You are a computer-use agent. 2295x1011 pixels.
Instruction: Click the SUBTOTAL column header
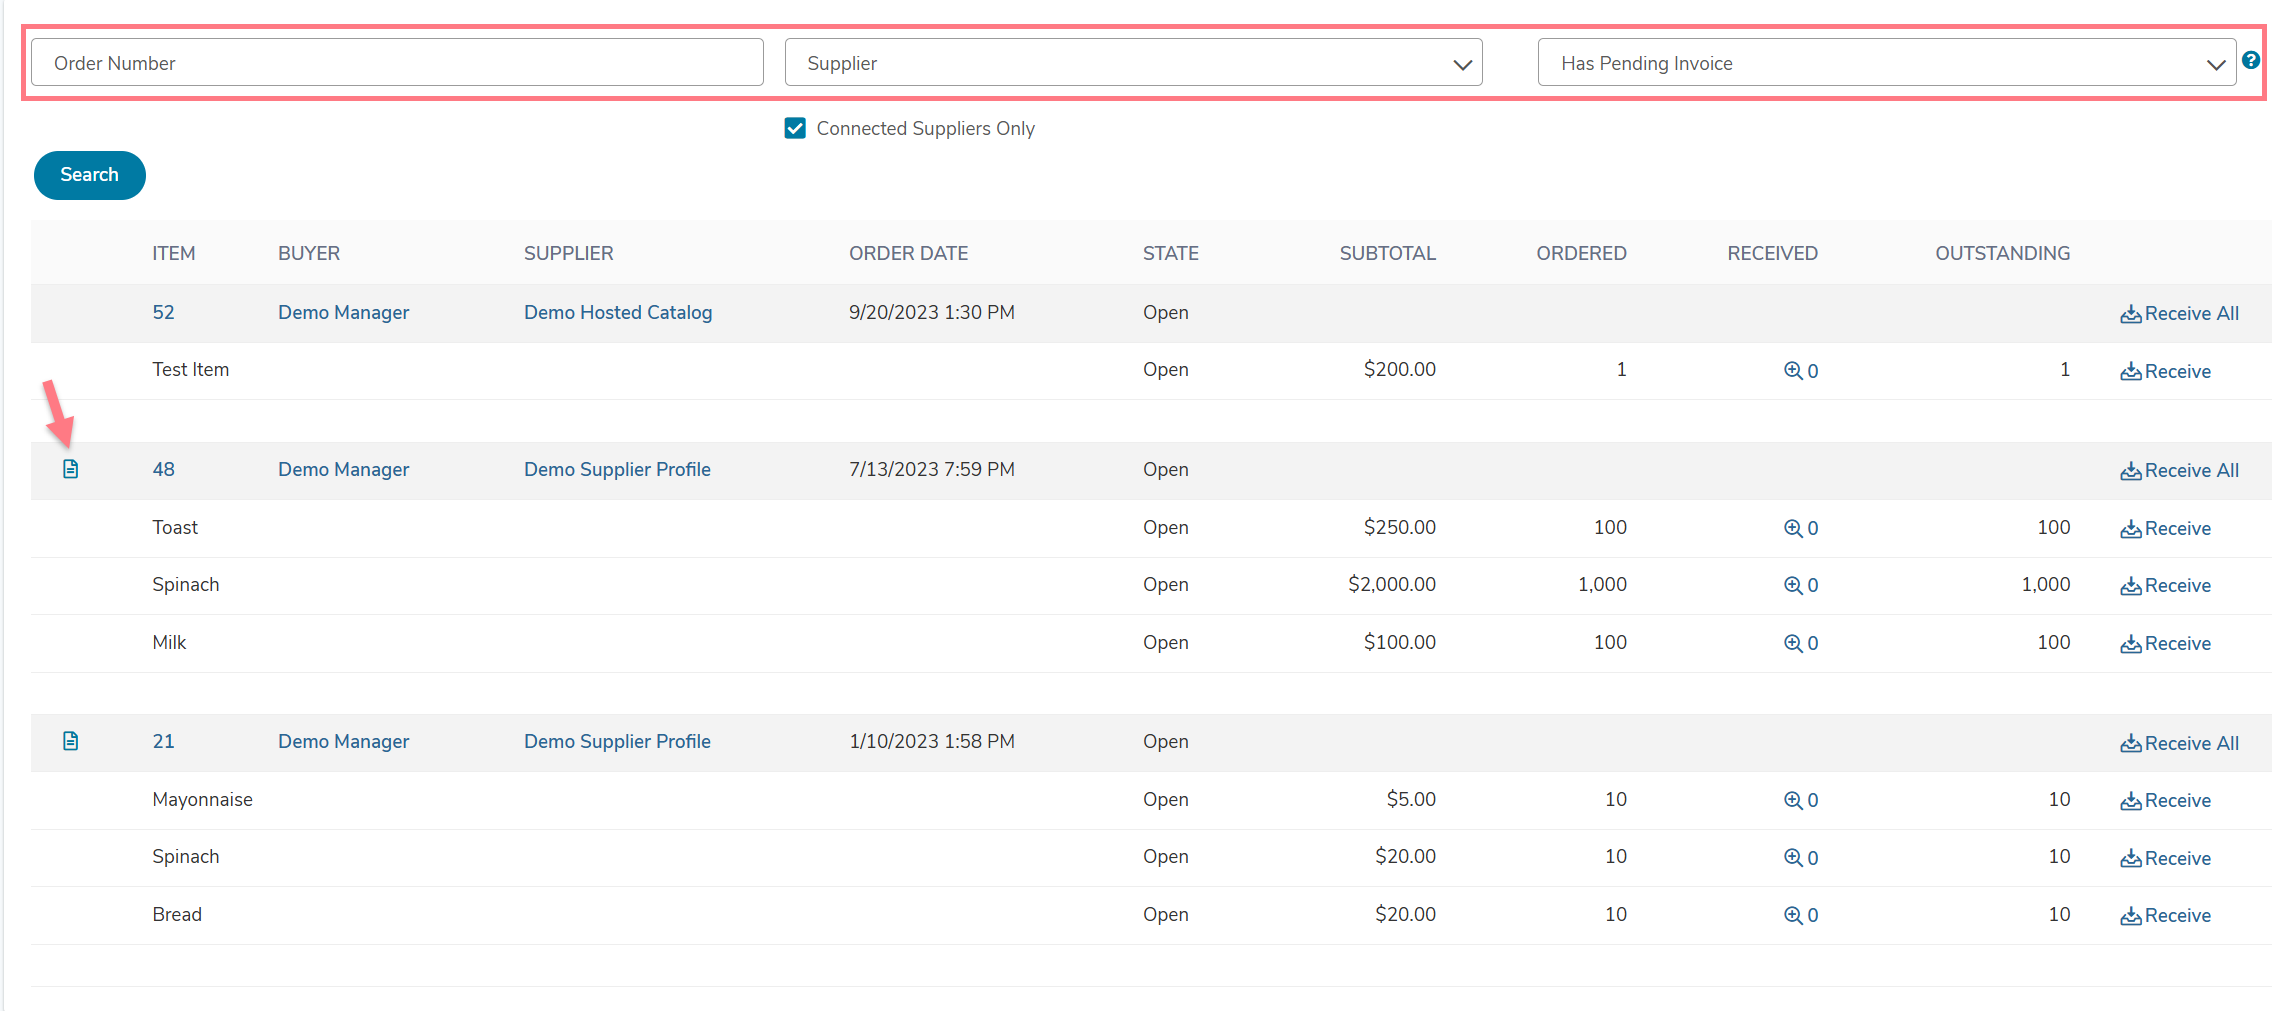(1387, 253)
